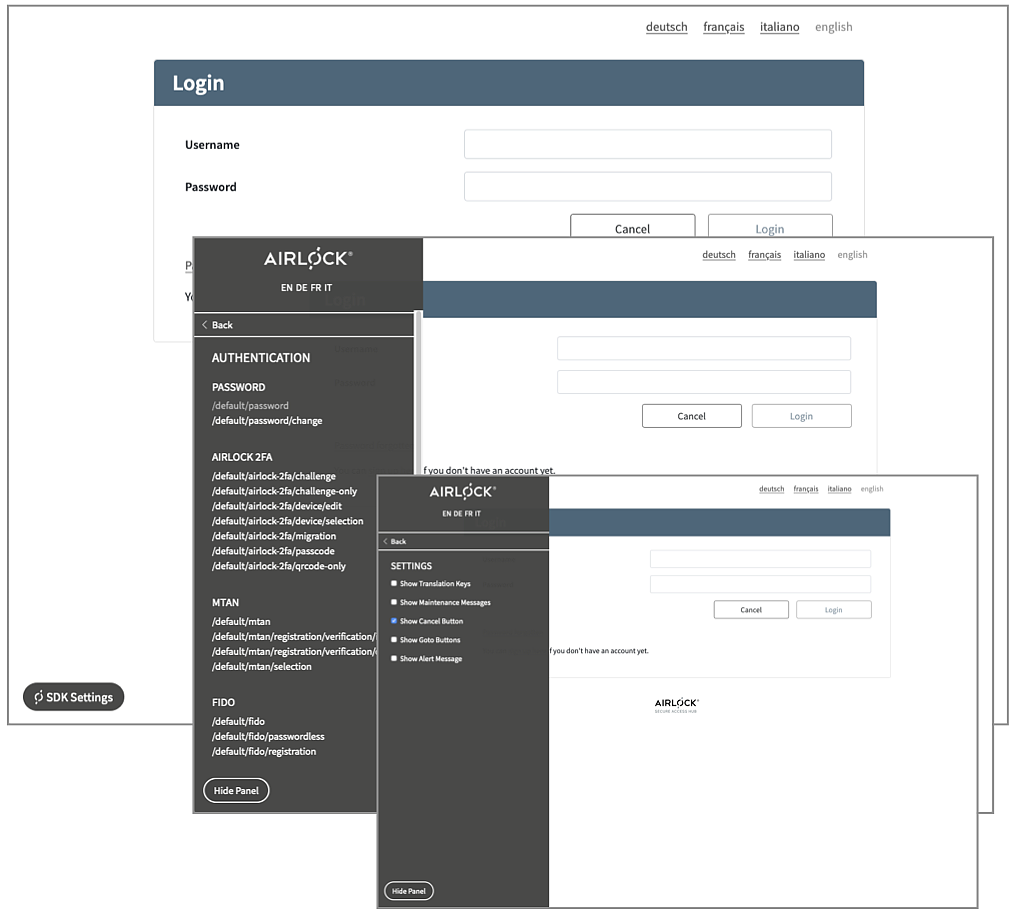Select the /default/mtan/selection entry
Image resolution: width=1017 pixels, height=916 pixels.
262,666
